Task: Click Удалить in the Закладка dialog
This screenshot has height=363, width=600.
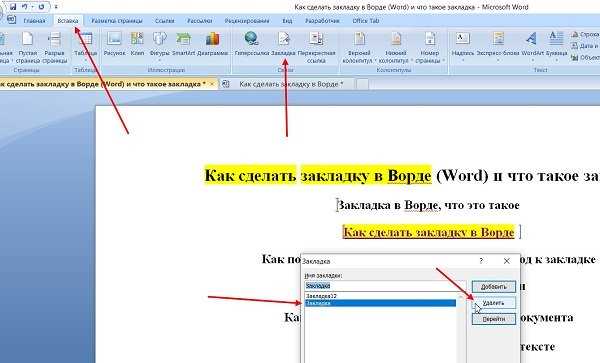Action: 494,303
